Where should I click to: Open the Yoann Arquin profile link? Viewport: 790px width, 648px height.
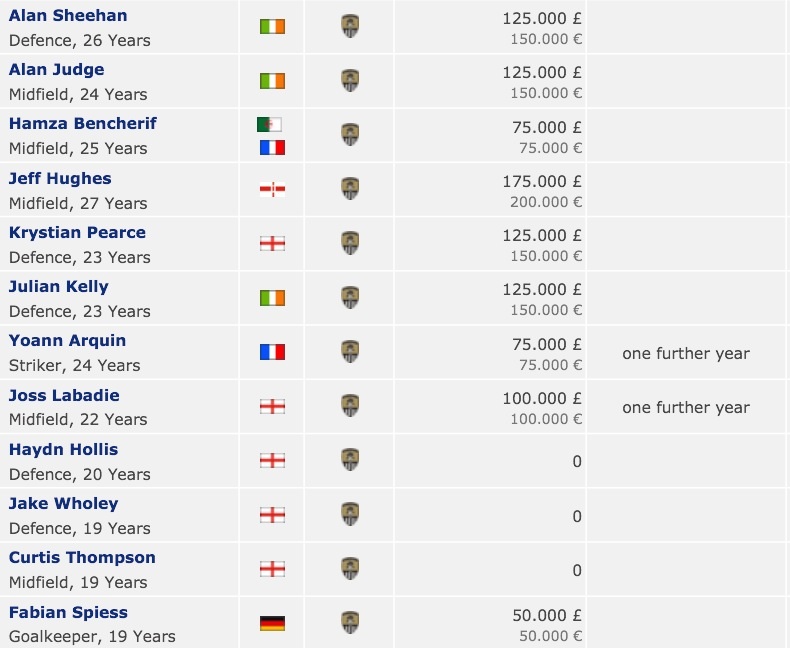[x=67, y=341]
